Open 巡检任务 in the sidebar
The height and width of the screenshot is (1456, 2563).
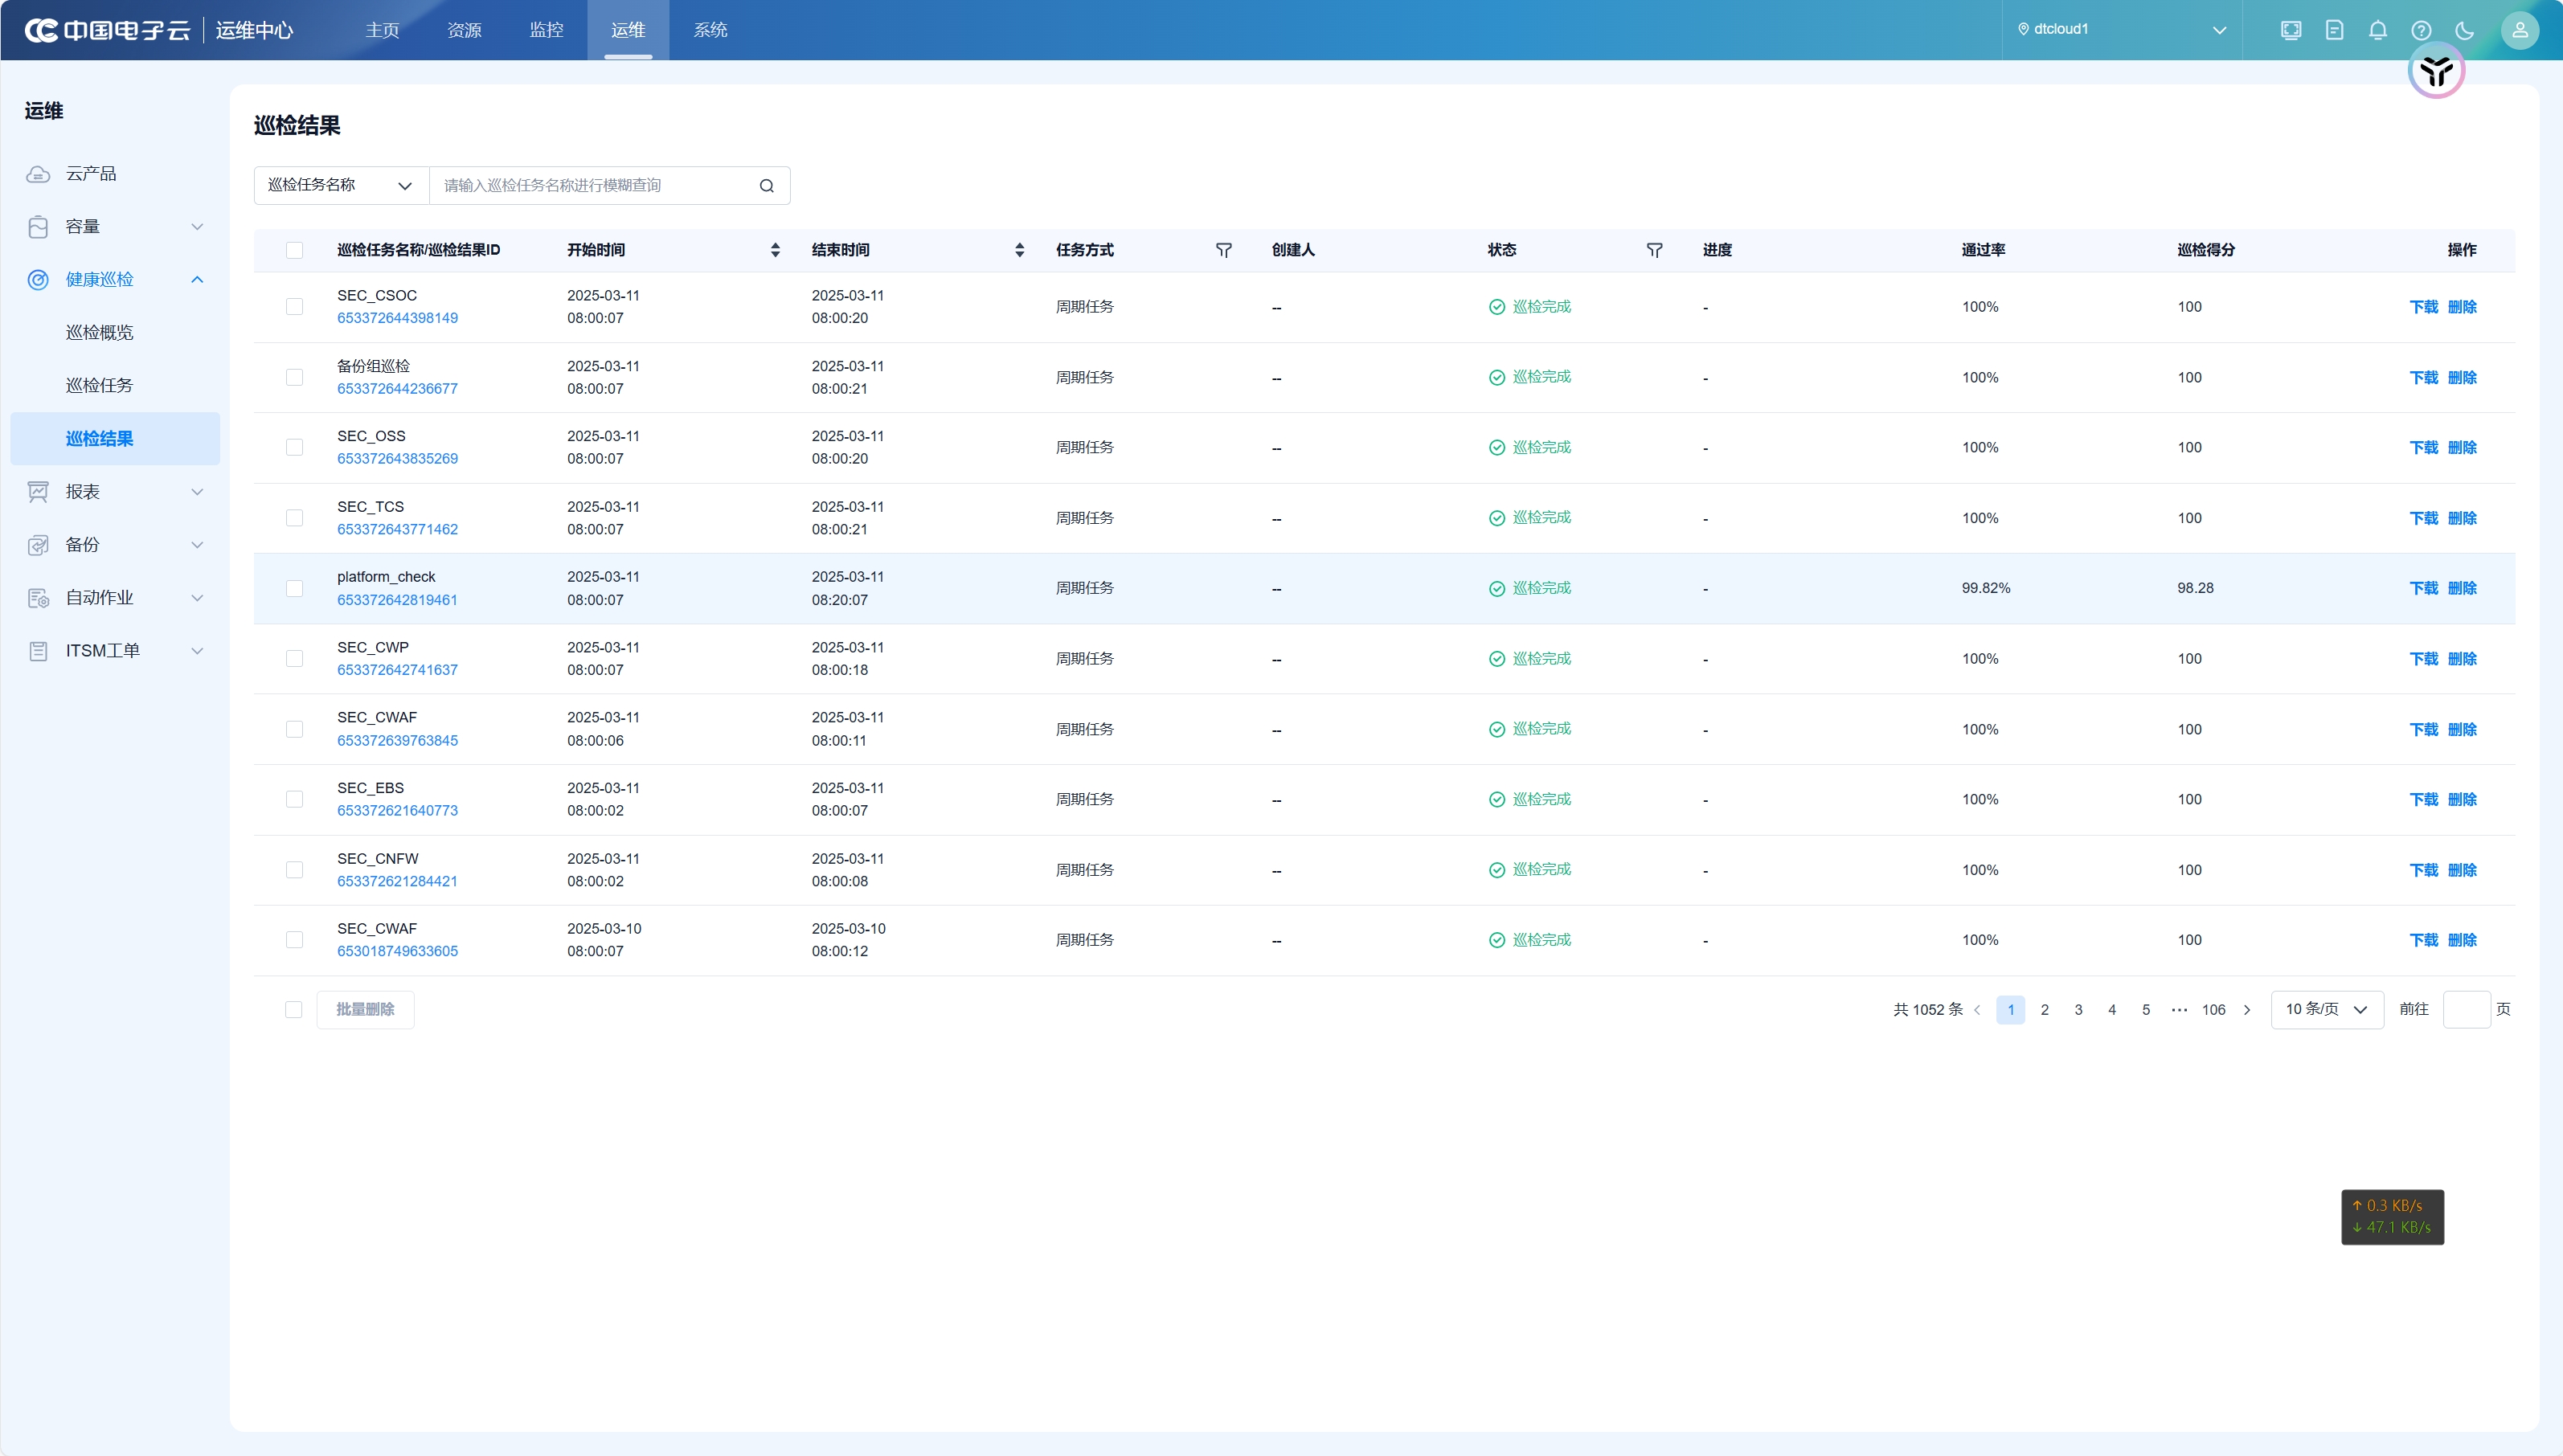tap(99, 386)
